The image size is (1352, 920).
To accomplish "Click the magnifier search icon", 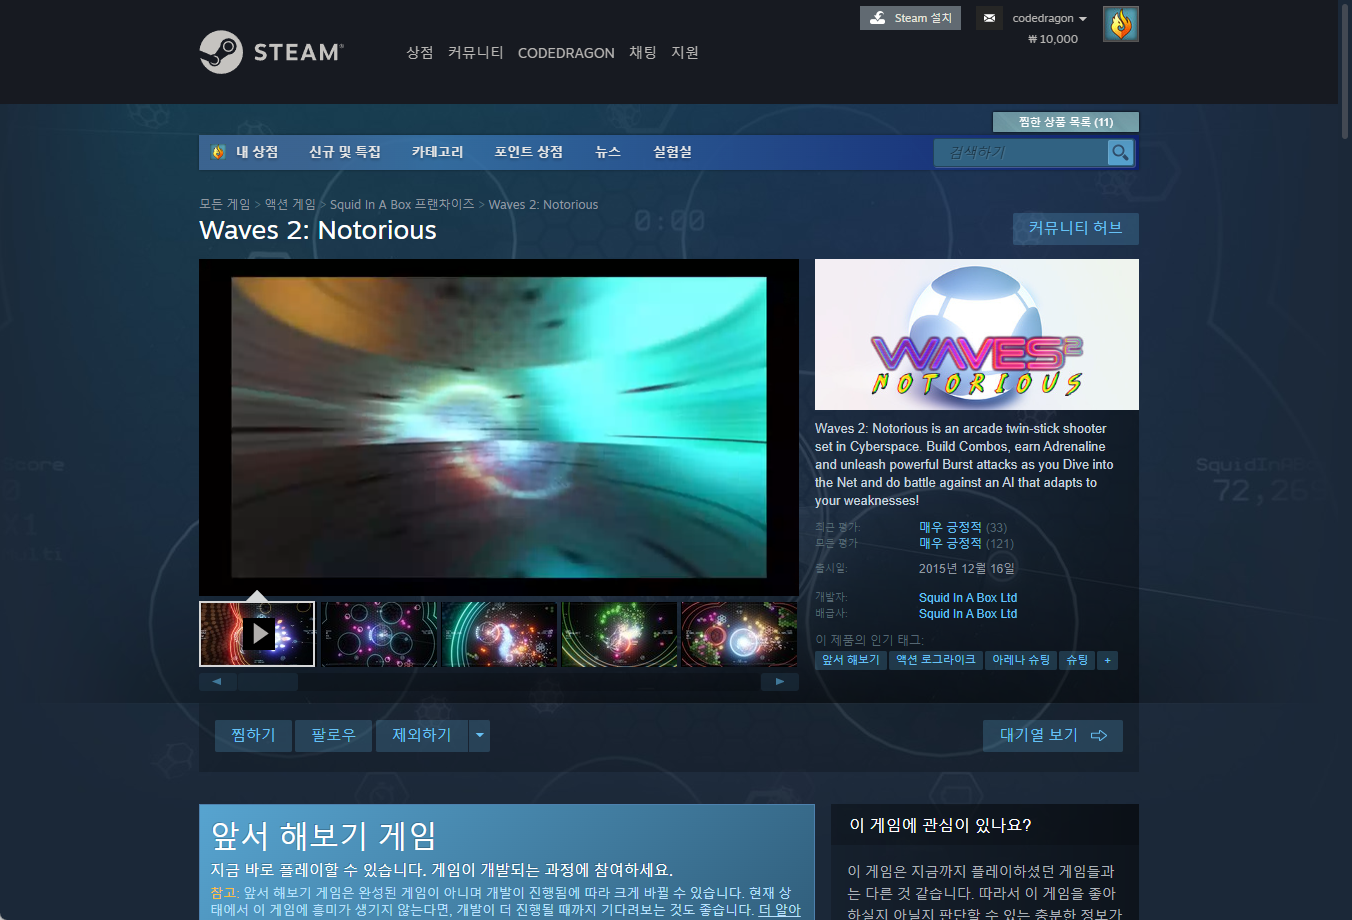I will (x=1120, y=152).
